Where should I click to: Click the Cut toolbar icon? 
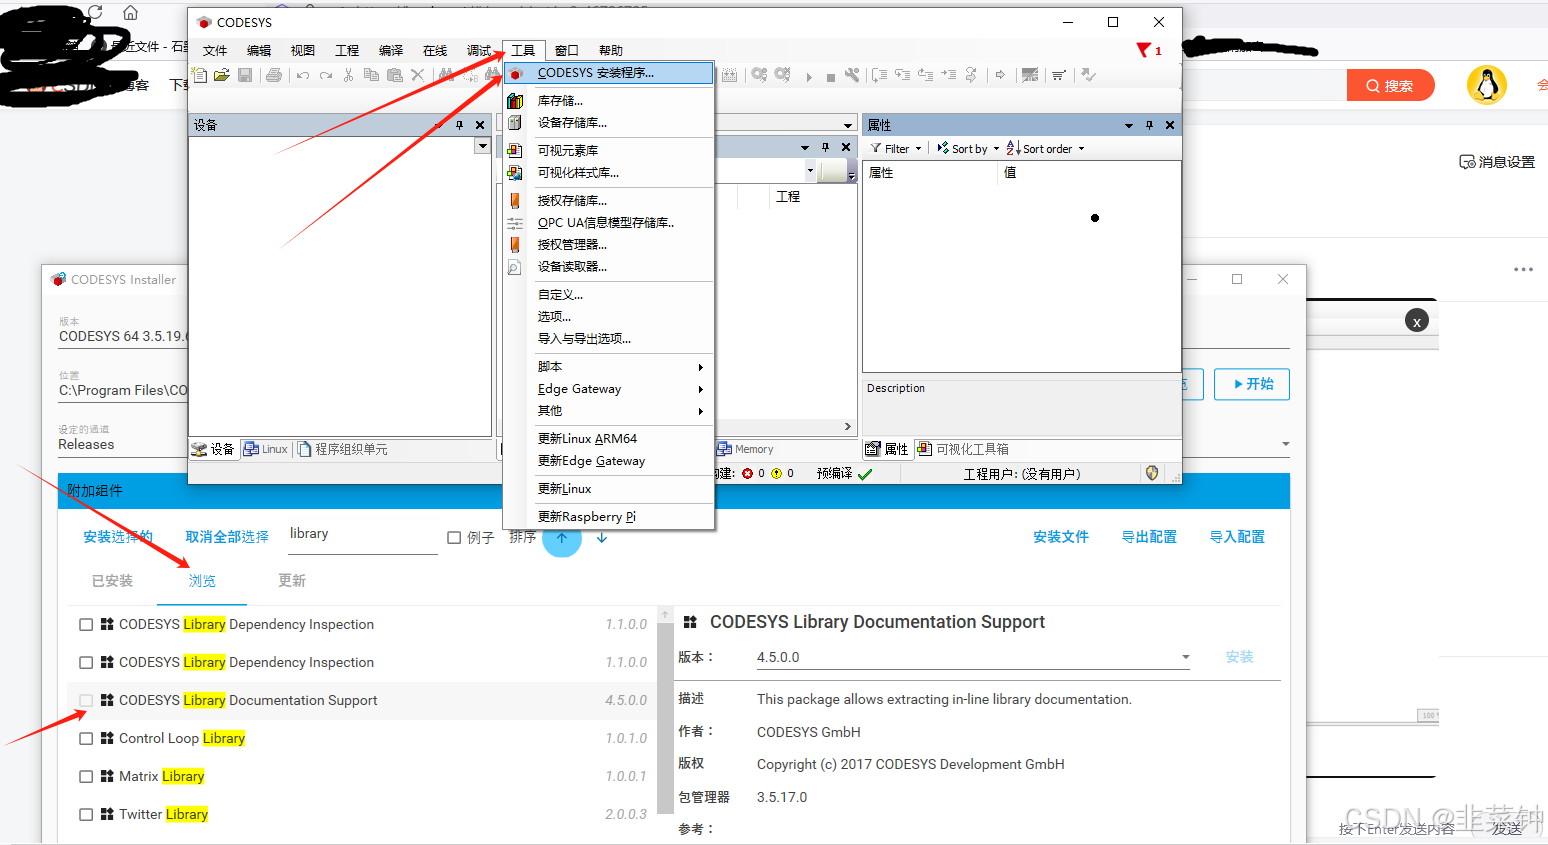[x=349, y=74]
